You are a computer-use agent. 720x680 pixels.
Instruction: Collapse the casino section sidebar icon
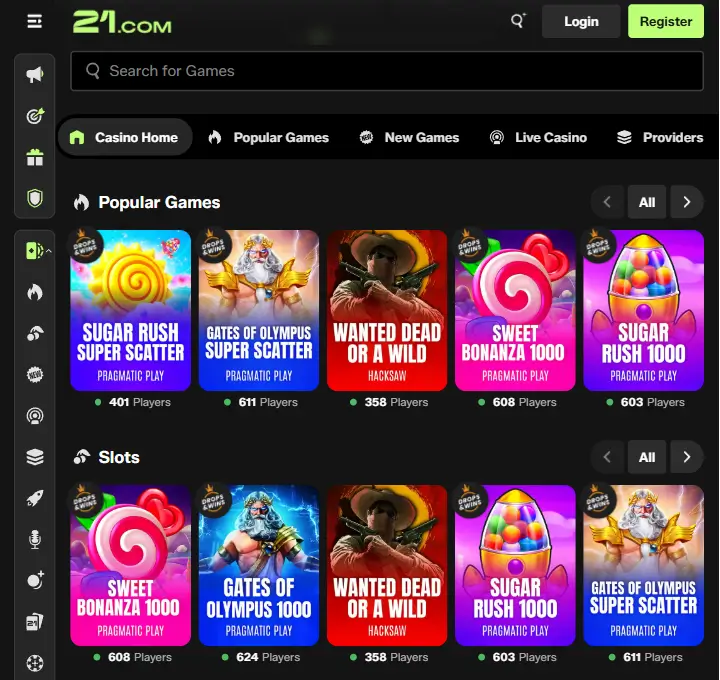pyautogui.click(x=38, y=251)
